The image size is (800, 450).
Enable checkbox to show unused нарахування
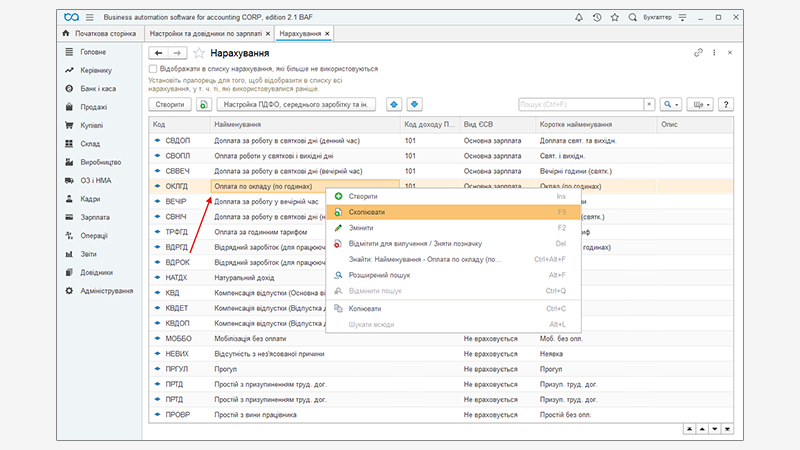point(153,69)
